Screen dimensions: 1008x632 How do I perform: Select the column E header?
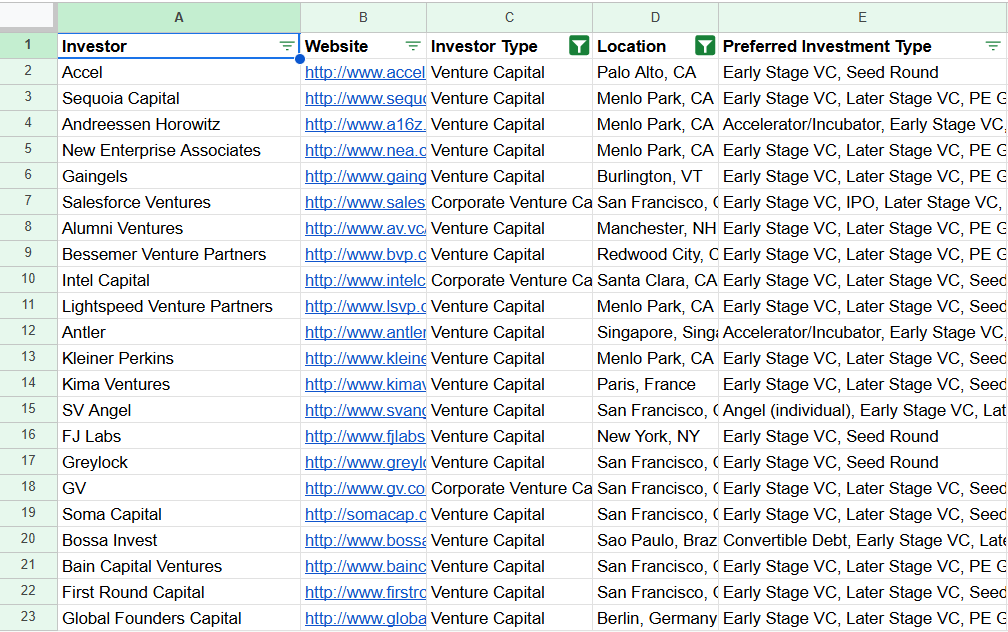(x=862, y=17)
